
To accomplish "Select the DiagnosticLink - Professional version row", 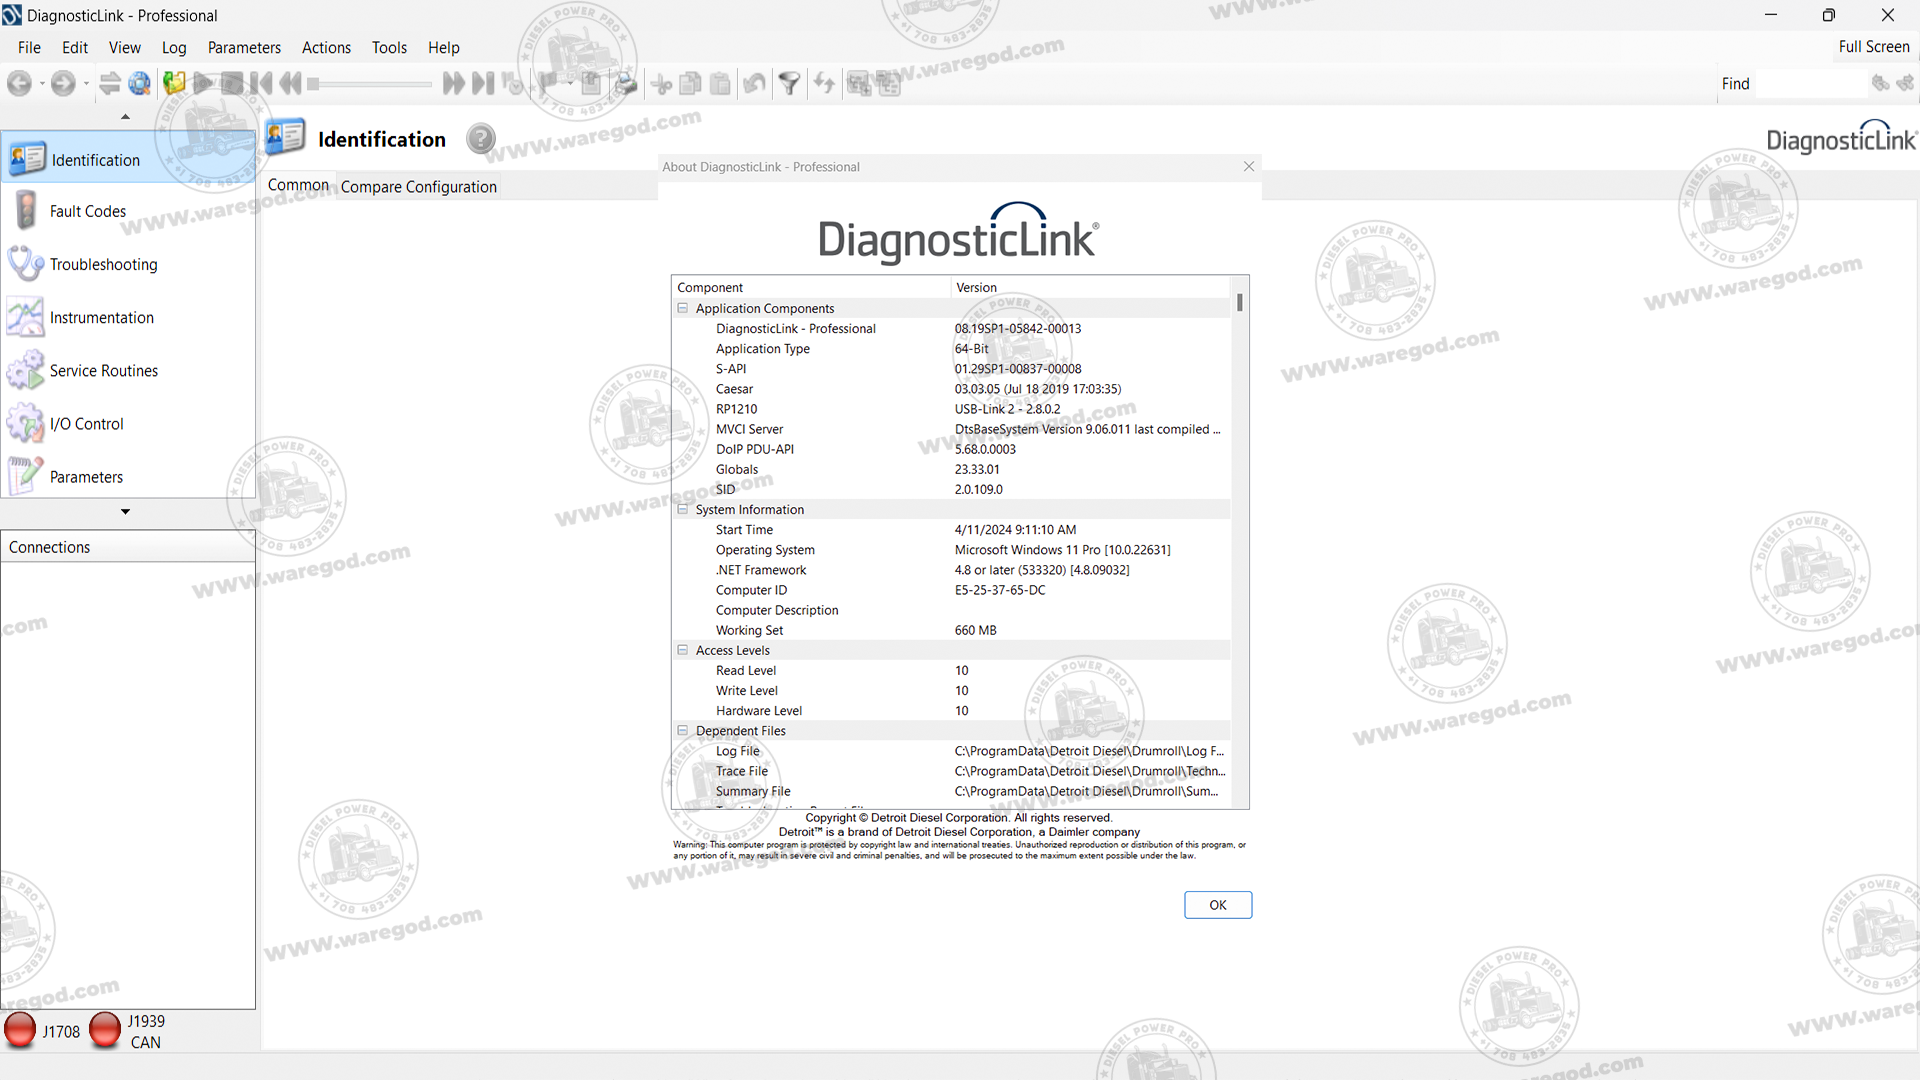I will 952,328.
